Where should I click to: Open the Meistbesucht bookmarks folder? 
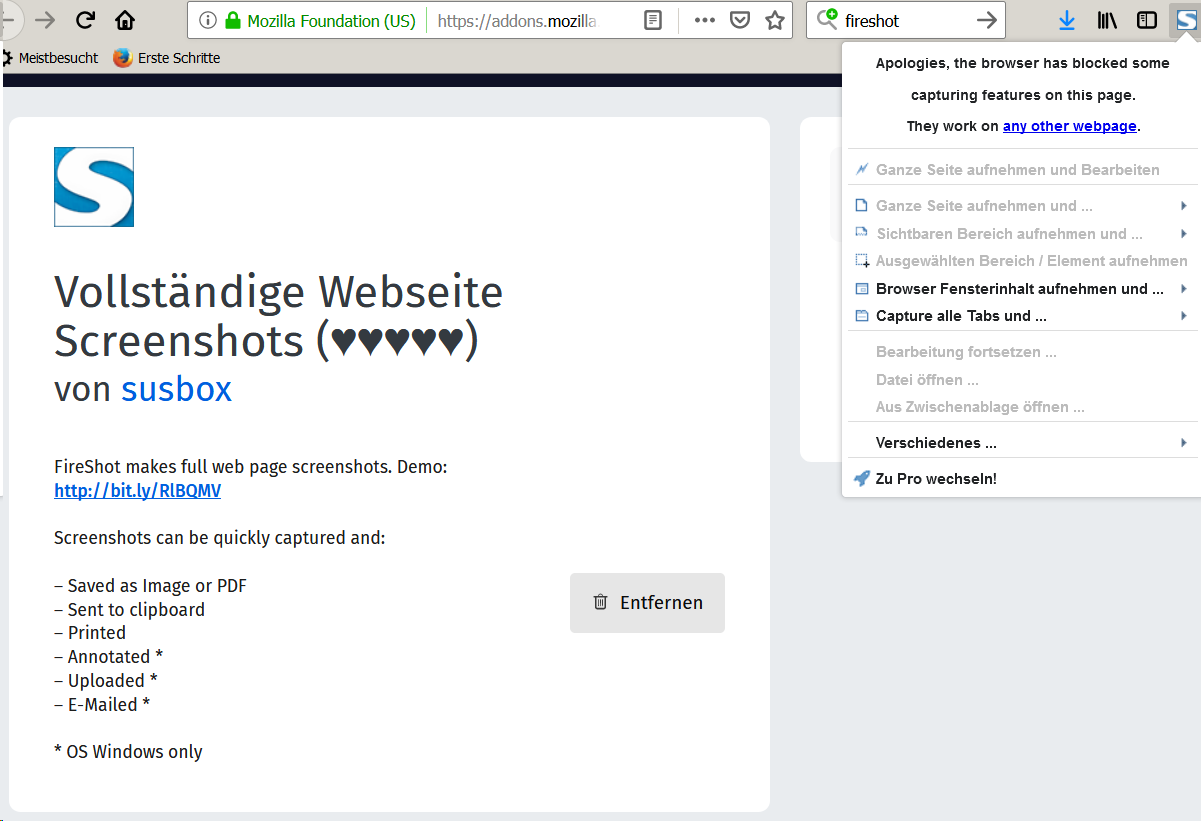(x=50, y=58)
